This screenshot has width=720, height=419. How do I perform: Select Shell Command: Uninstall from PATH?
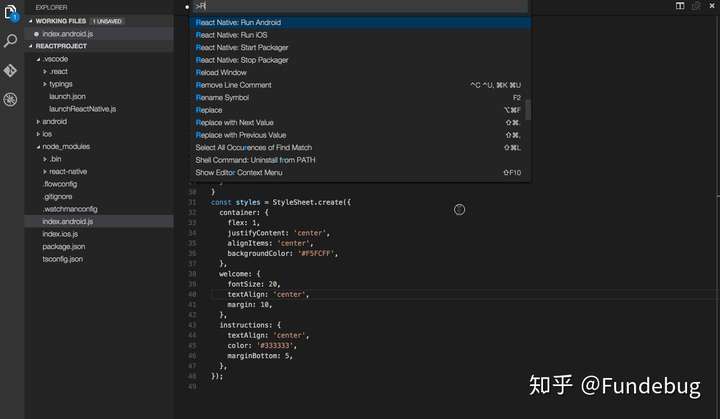point(360,160)
